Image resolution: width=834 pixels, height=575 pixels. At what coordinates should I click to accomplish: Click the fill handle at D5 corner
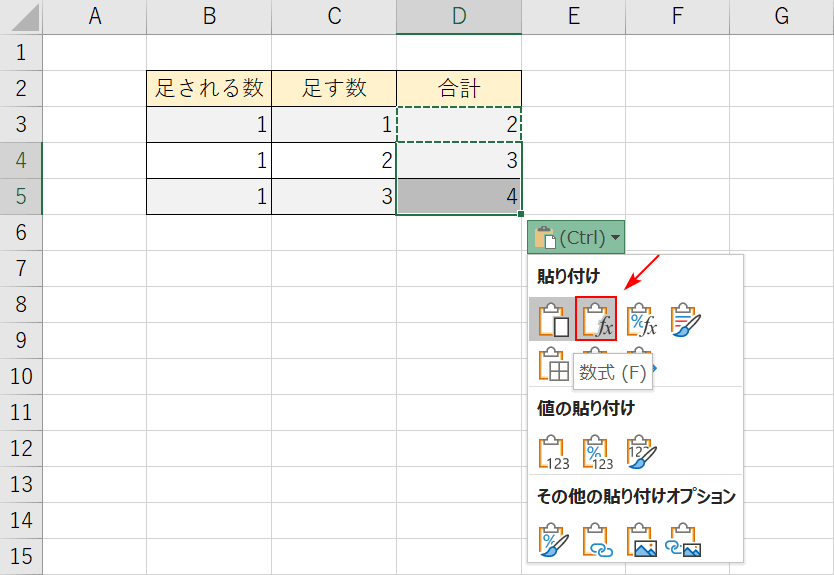(x=521, y=214)
